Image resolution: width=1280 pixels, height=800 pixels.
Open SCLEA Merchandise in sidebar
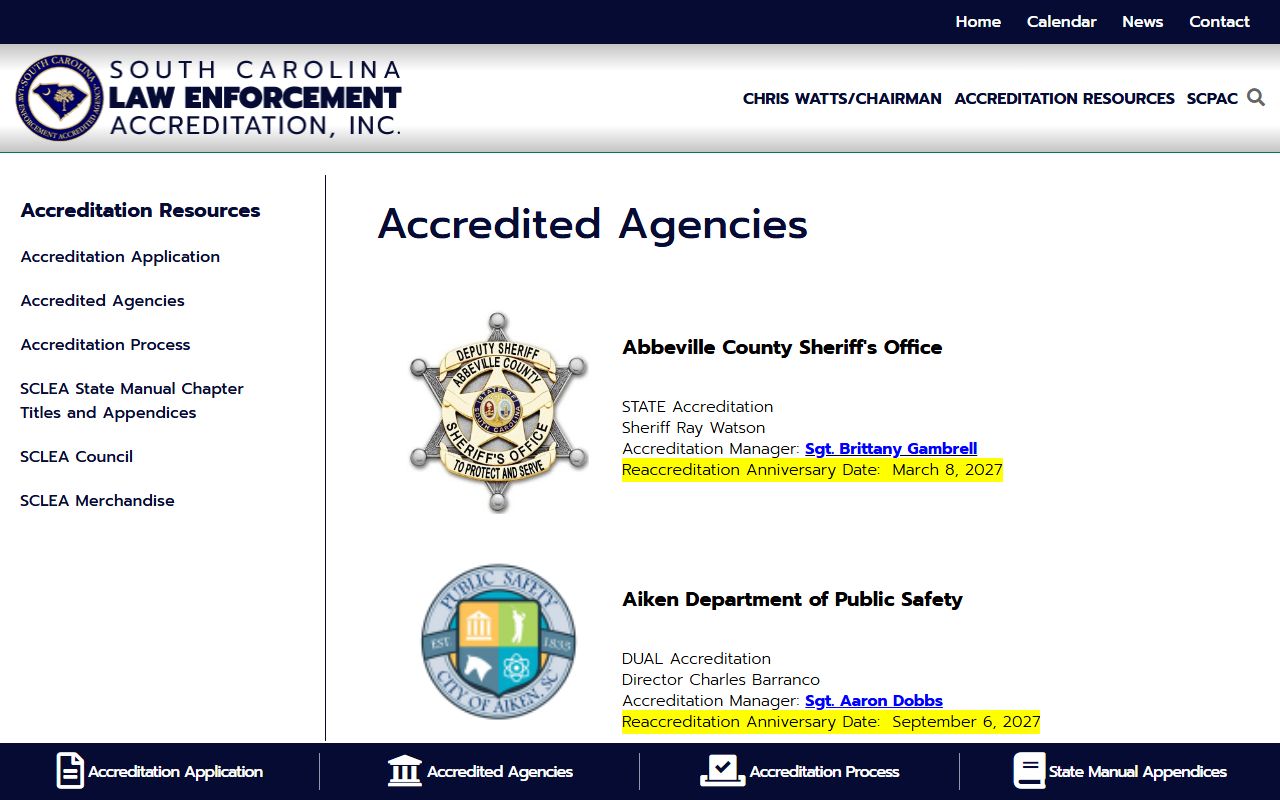coord(97,500)
